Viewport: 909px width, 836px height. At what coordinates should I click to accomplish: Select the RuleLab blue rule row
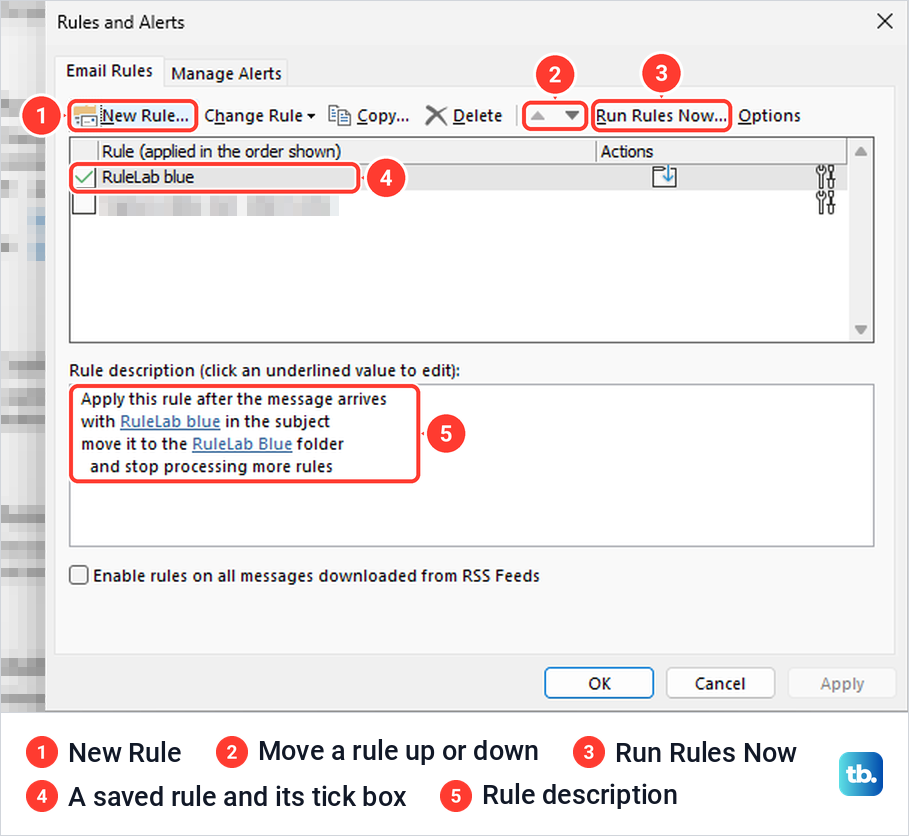[x=458, y=177]
